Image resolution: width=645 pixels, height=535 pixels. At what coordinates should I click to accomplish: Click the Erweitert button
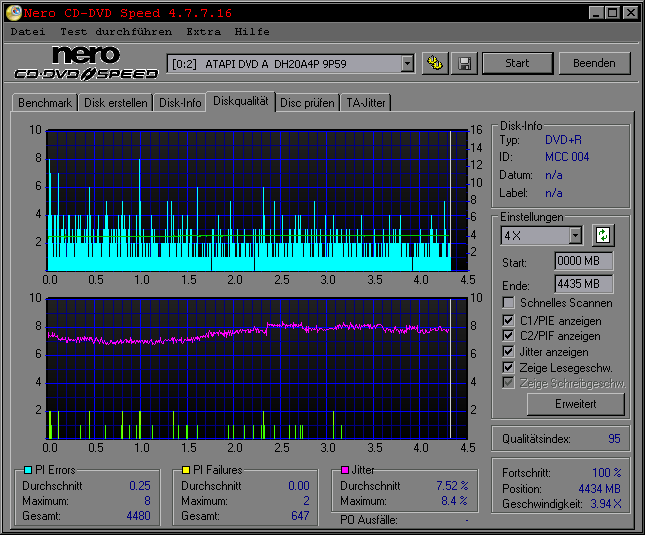[x=575, y=404]
